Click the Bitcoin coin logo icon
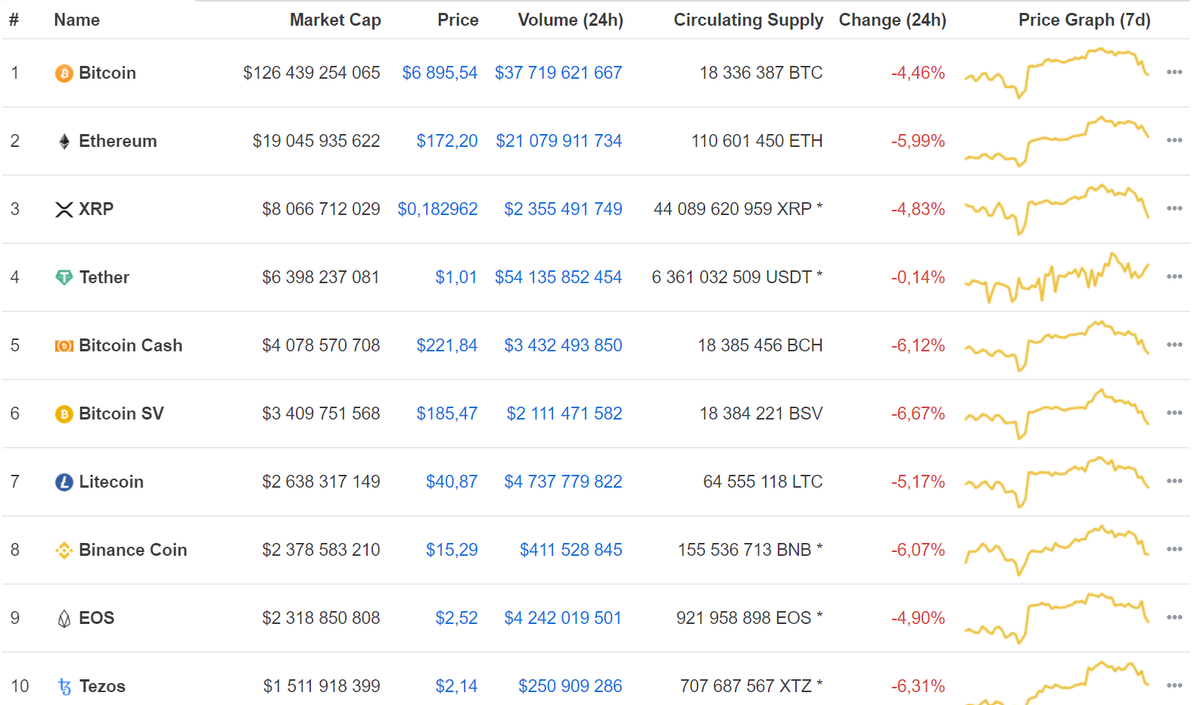The width and height of the screenshot is (1200, 705). pyautogui.click(x=64, y=73)
